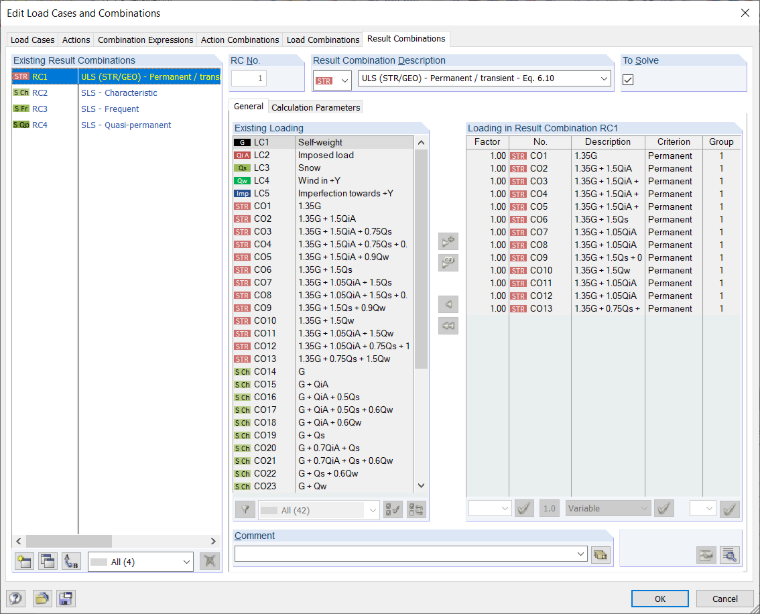Create a new result combination icon
760x614 pixels.
point(24,562)
